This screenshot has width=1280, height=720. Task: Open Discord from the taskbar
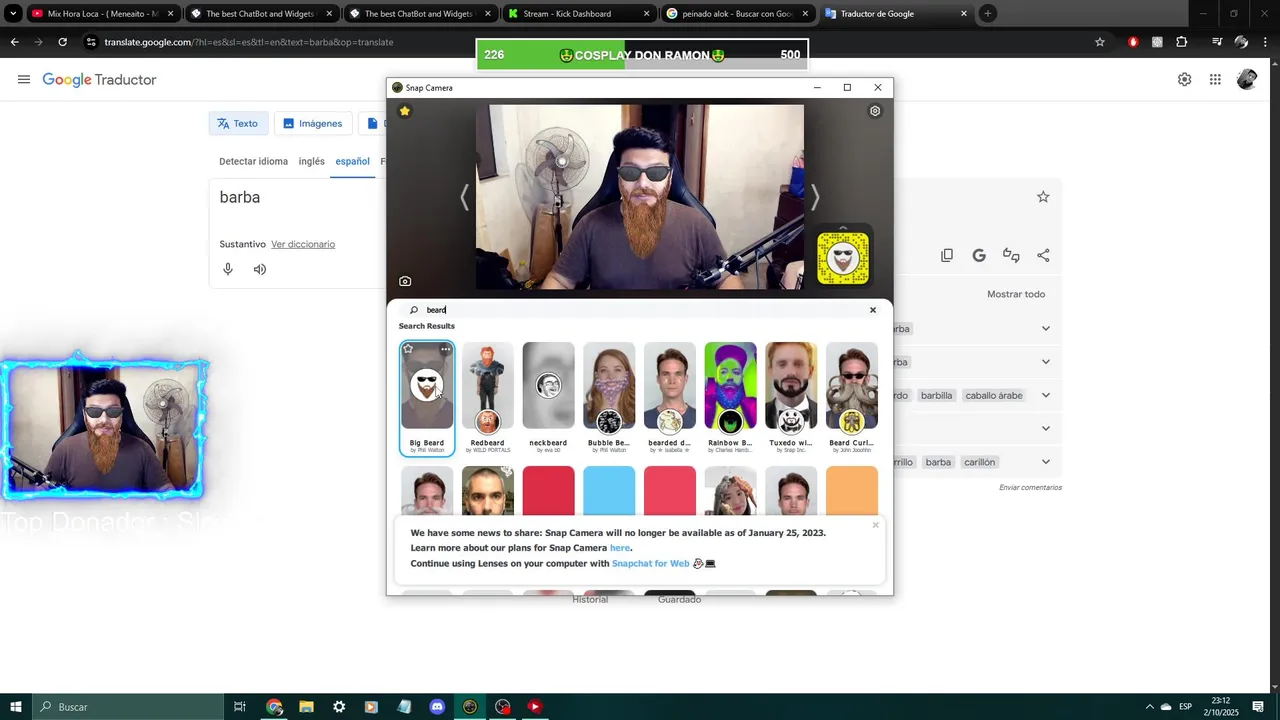tap(437, 707)
